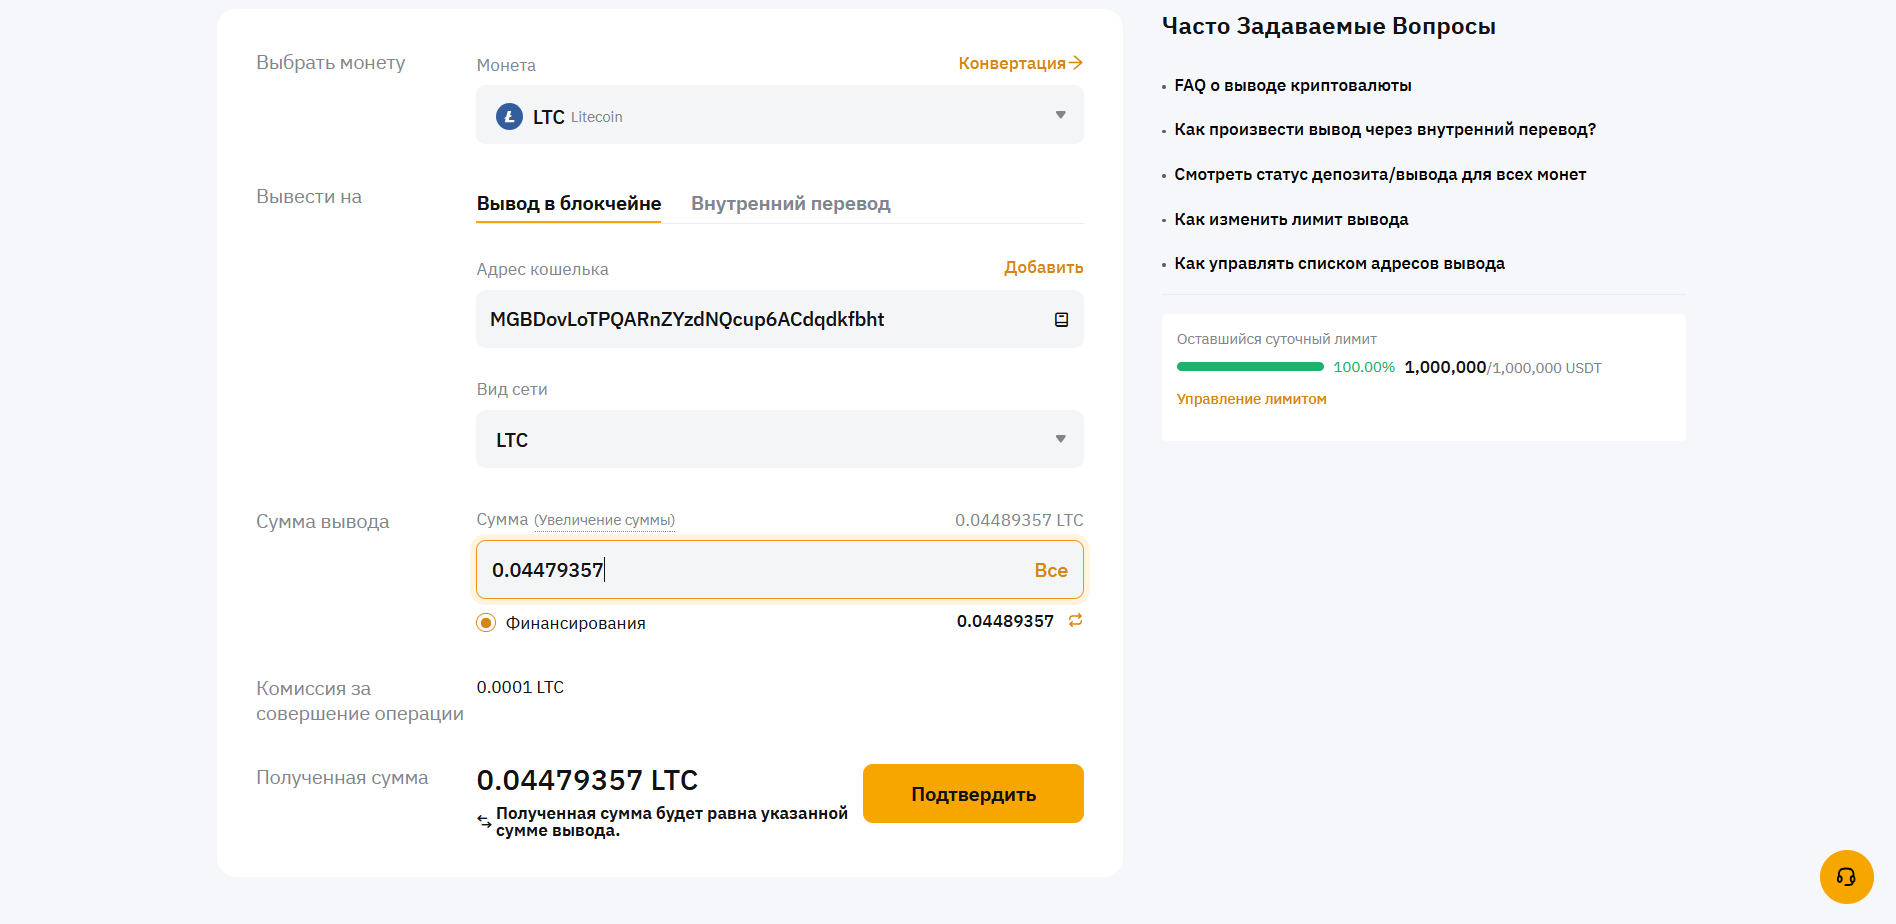Focus the withdrawal amount input field

[750, 571]
